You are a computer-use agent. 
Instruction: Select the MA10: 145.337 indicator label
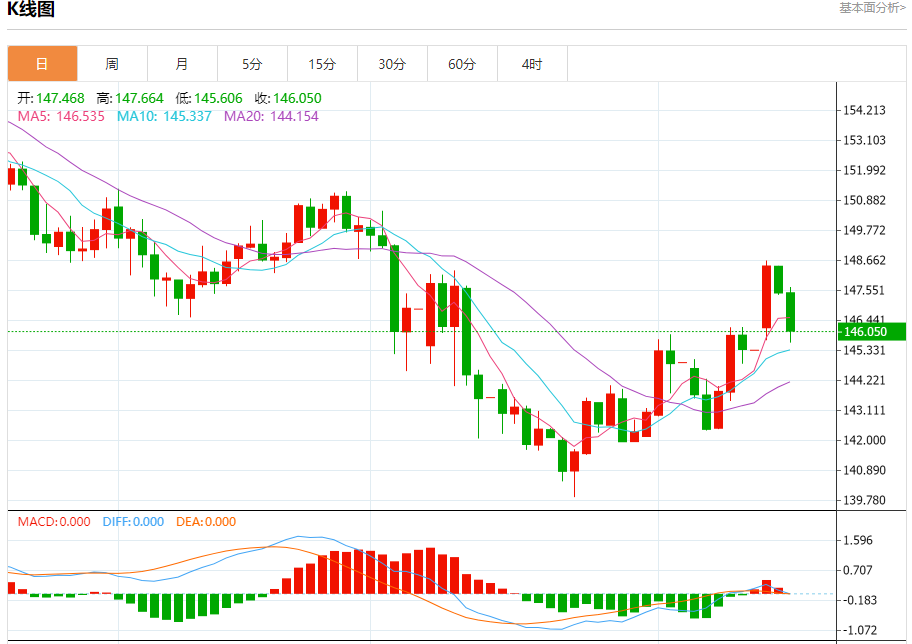164,116
